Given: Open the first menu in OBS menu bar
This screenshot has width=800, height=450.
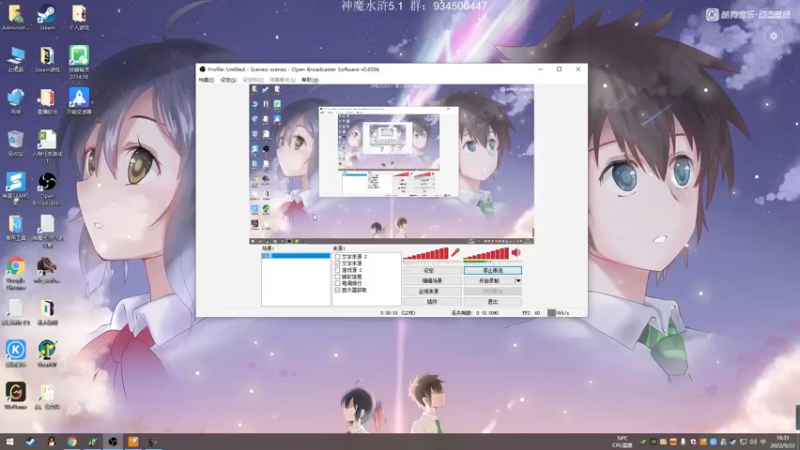Looking at the screenshot, I should 206,80.
